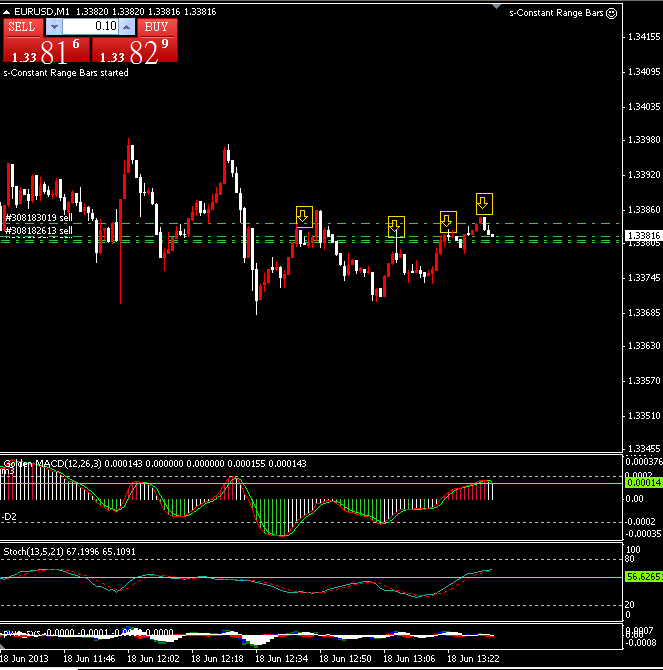663x670 pixels.
Task: Click the Golden MACD(12,26,3) indicator label
Action: point(53,464)
